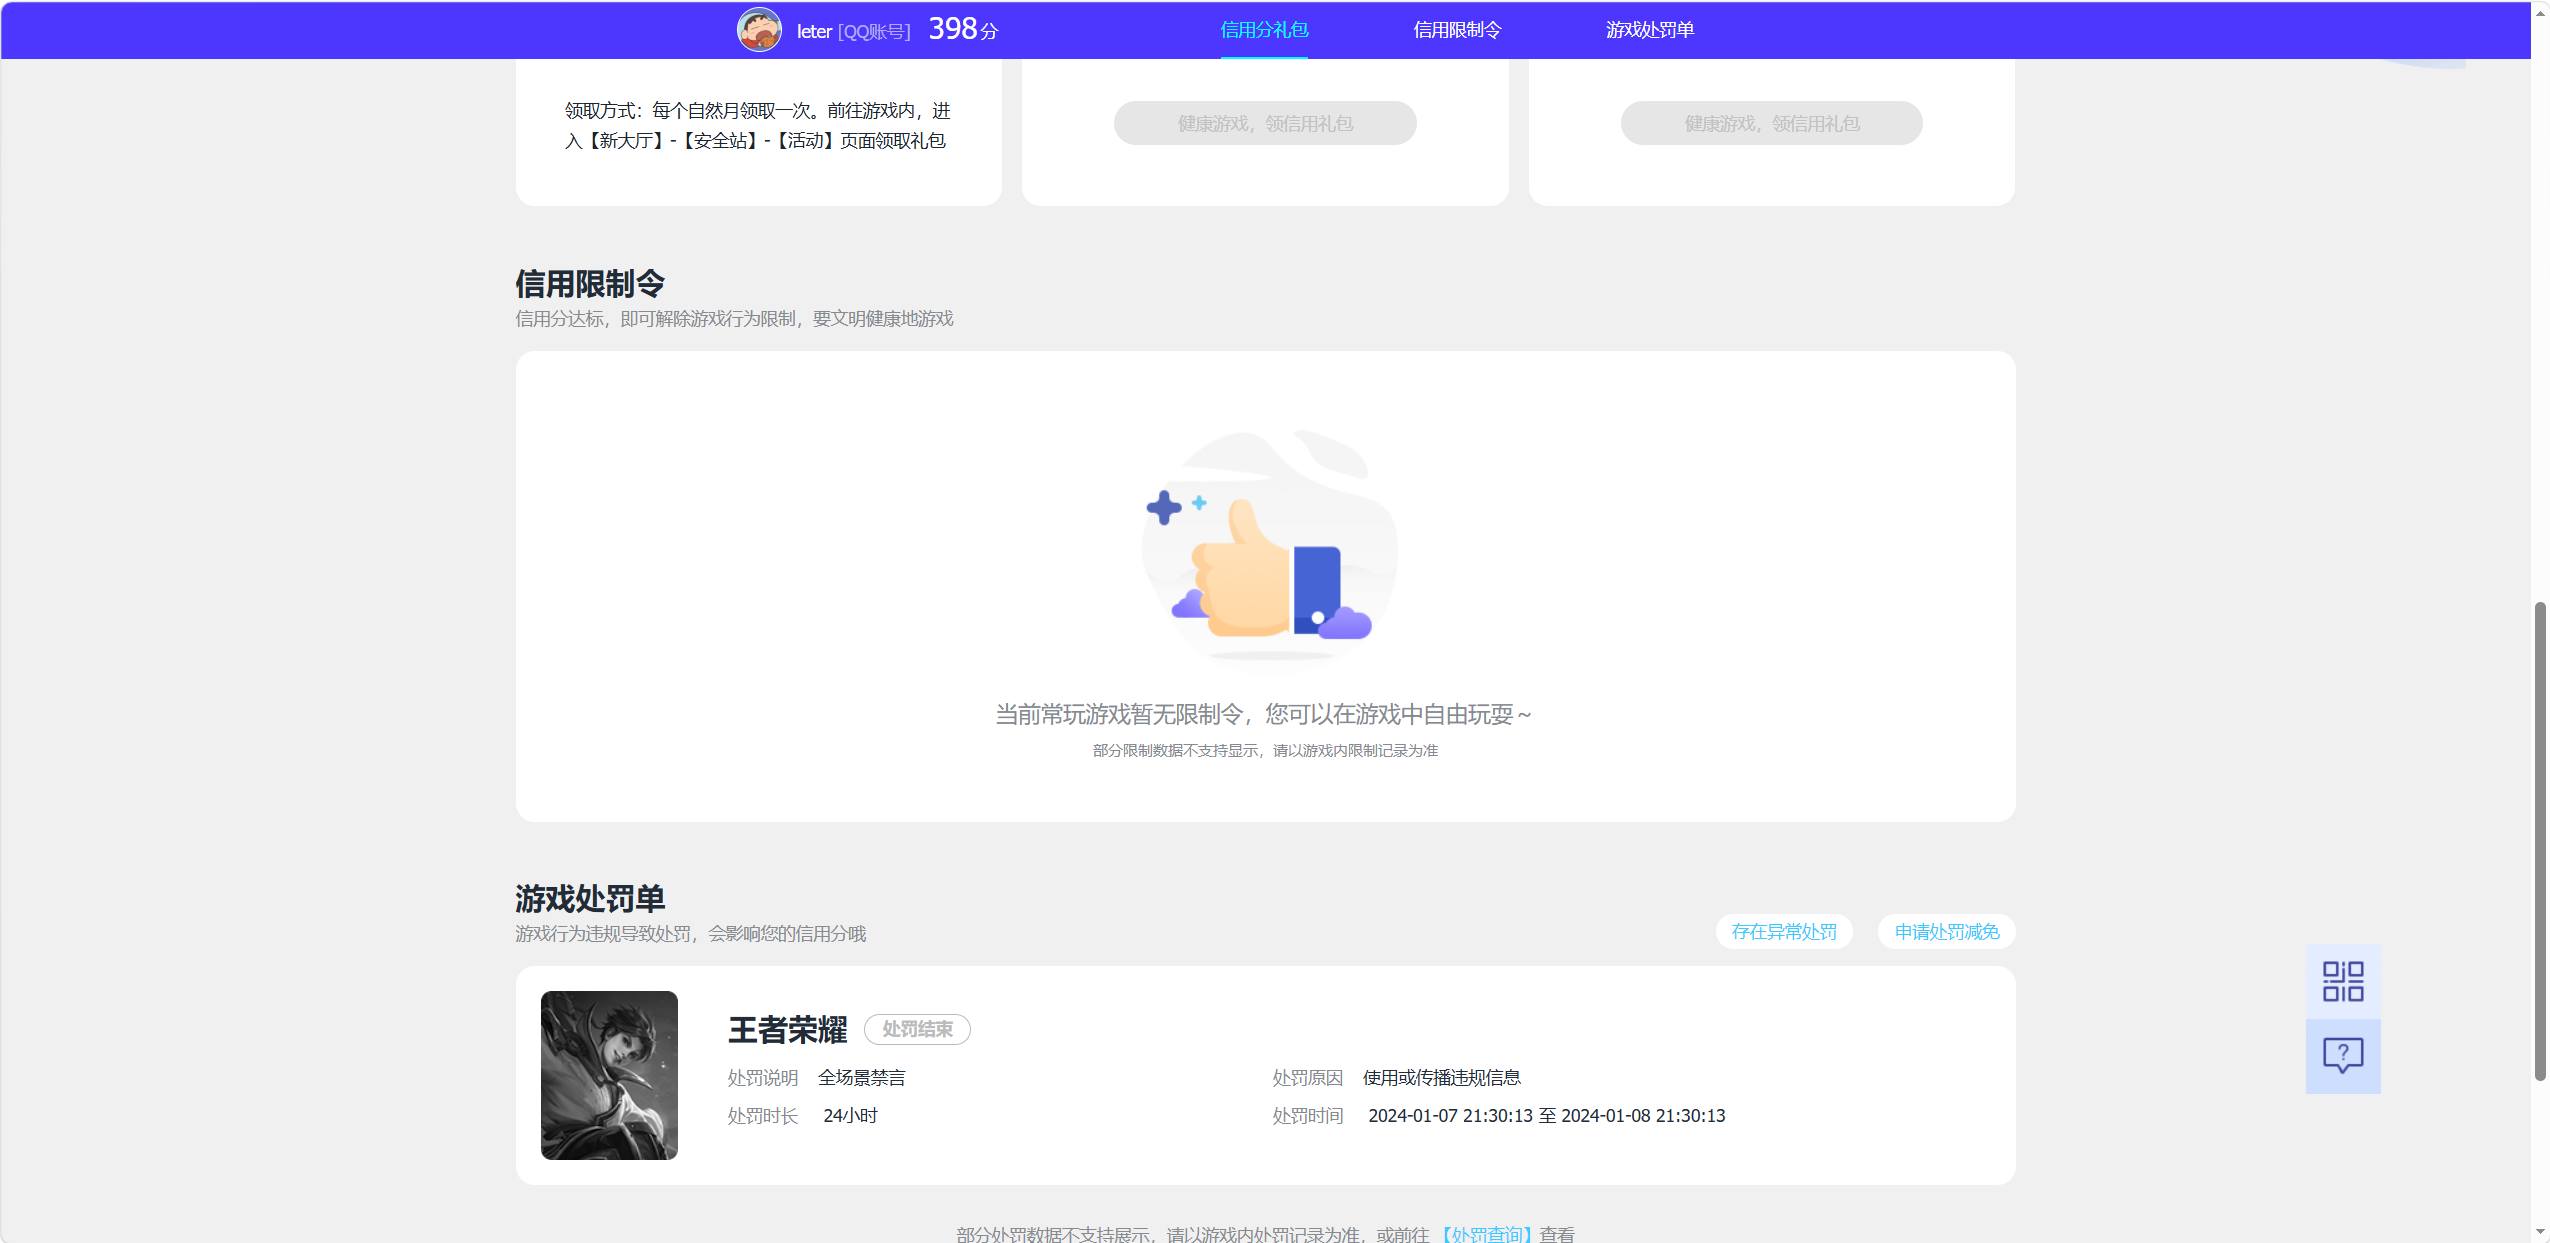The width and height of the screenshot is (2550, 1243).
Task: Click the 当前常玩游戏暂无限制令 message
Action: 1263,714
